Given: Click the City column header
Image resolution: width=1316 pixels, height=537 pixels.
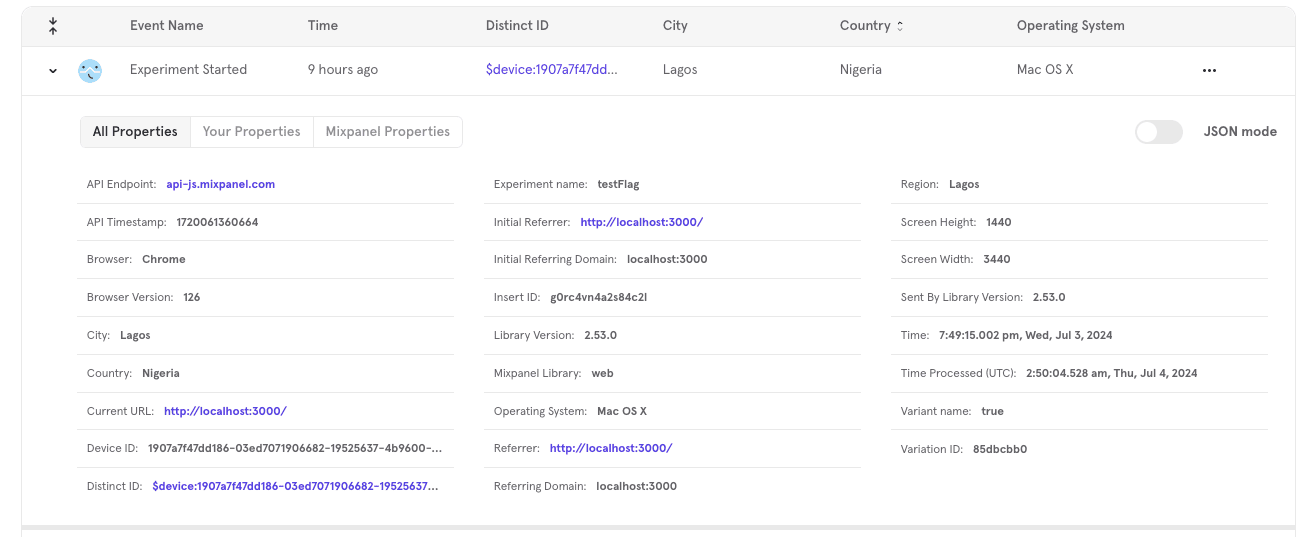Looking at the screenshot, I should pos(675,26).
